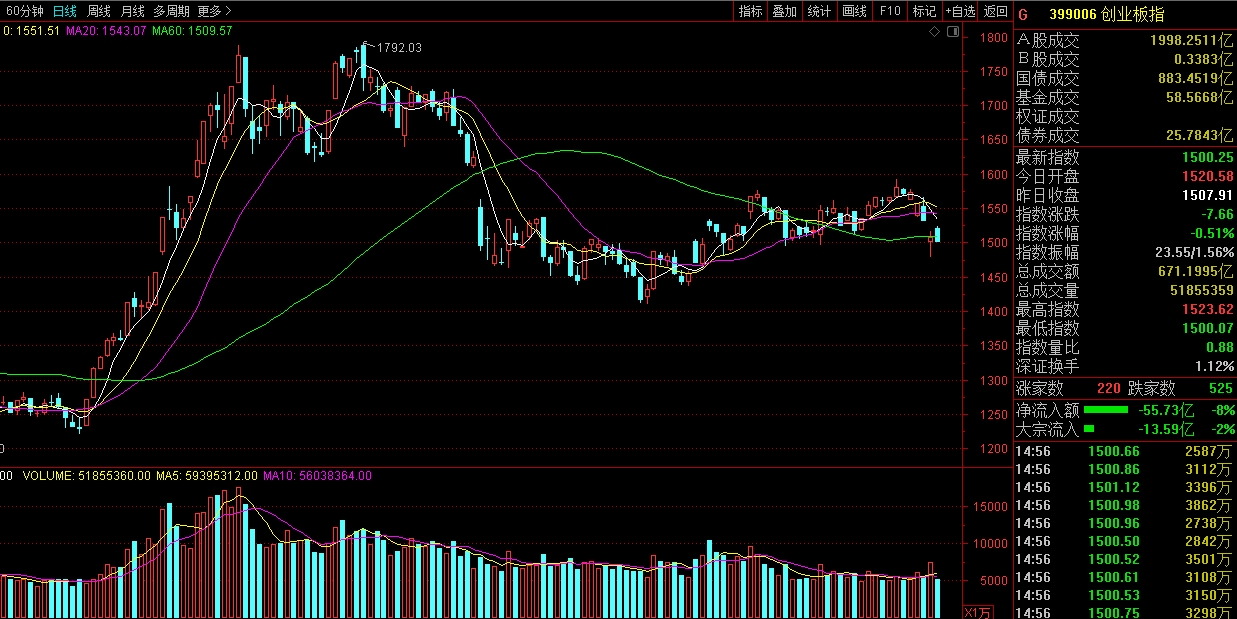
Task: Click the MA60: 1509.57 indicator label
Action: click(x=192, y=31)
